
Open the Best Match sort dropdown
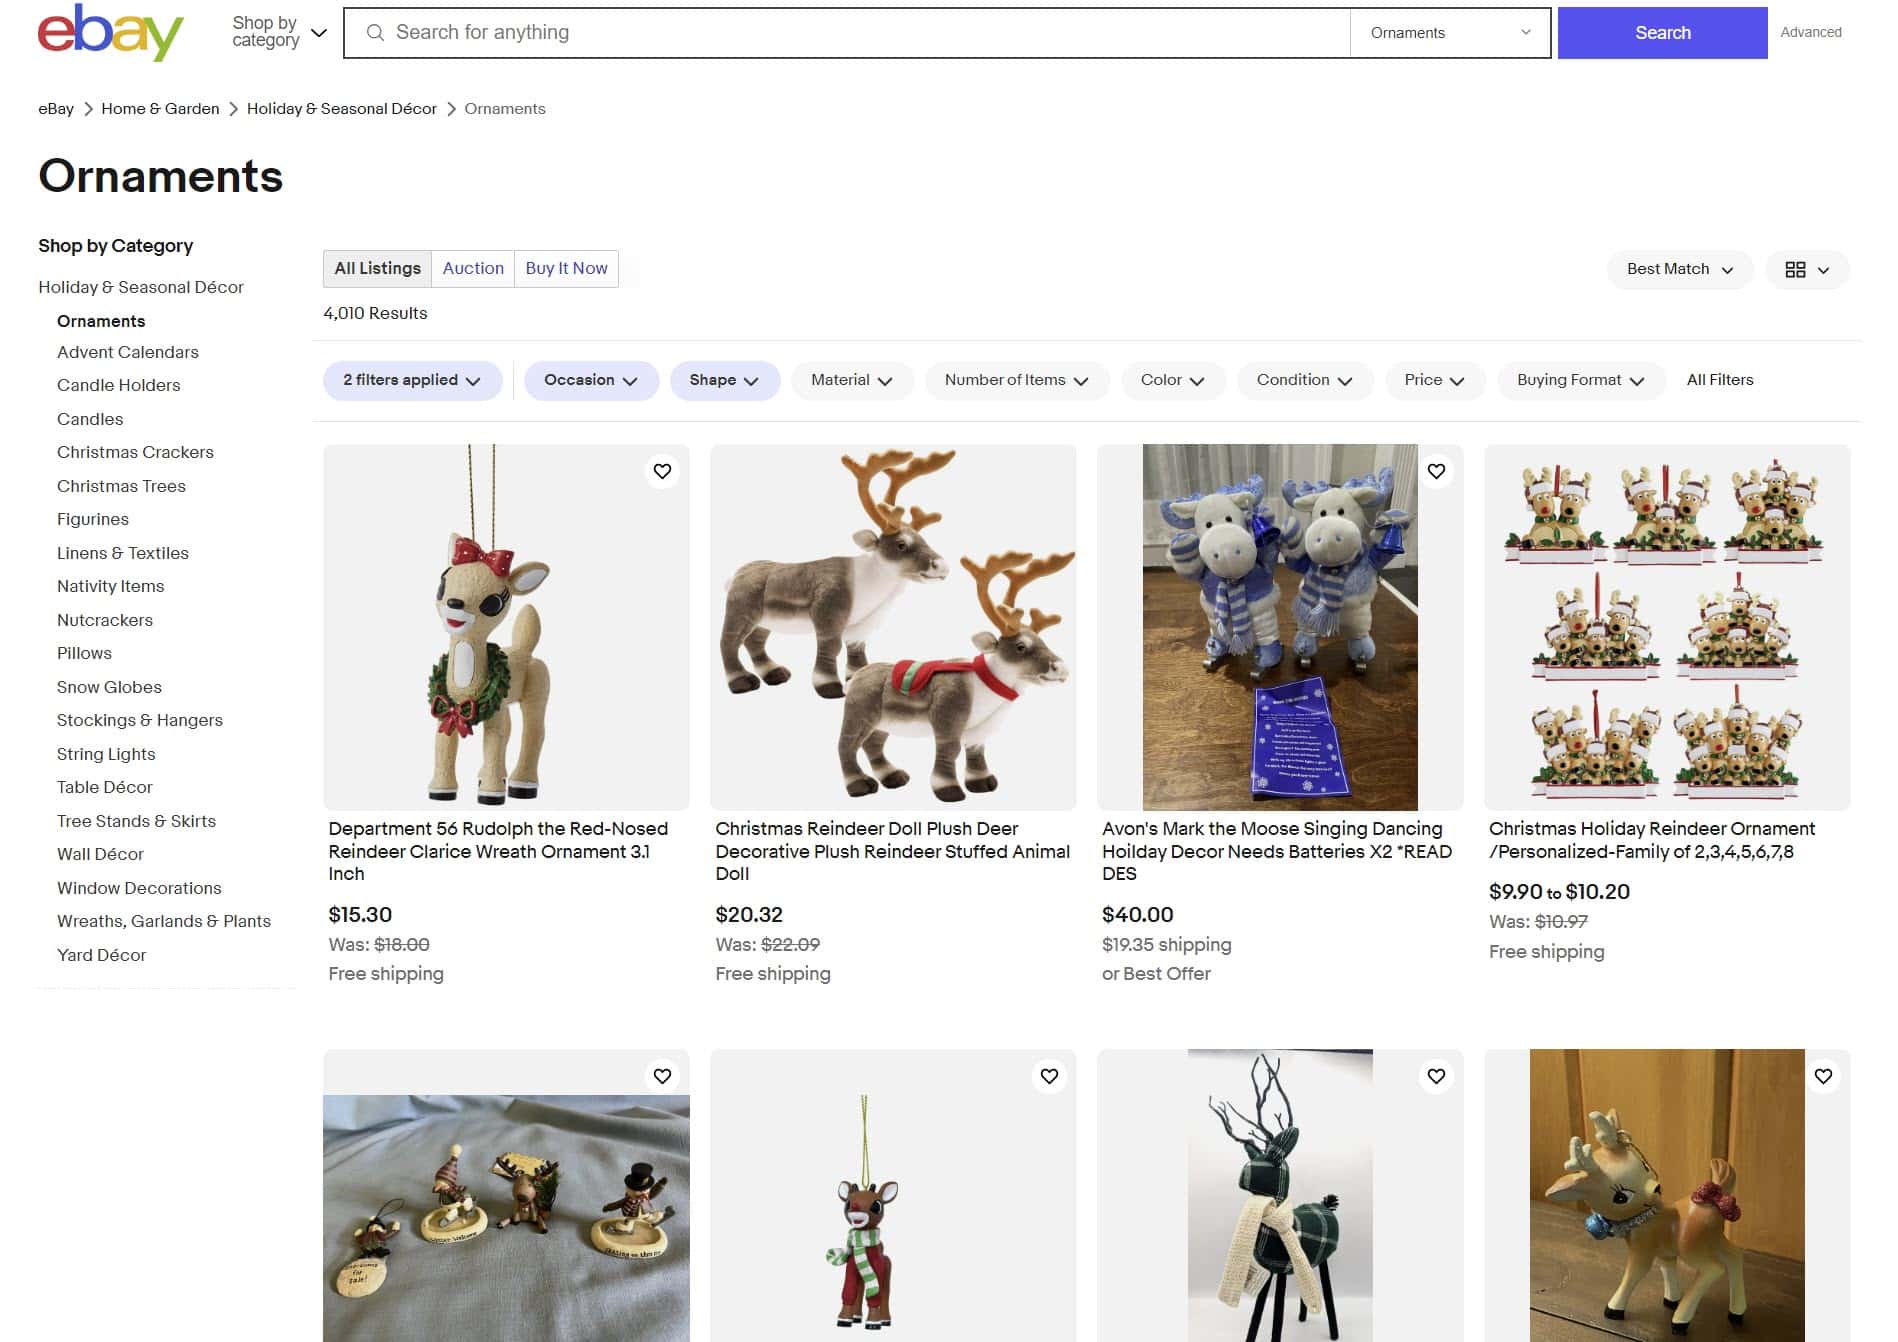1680,270
